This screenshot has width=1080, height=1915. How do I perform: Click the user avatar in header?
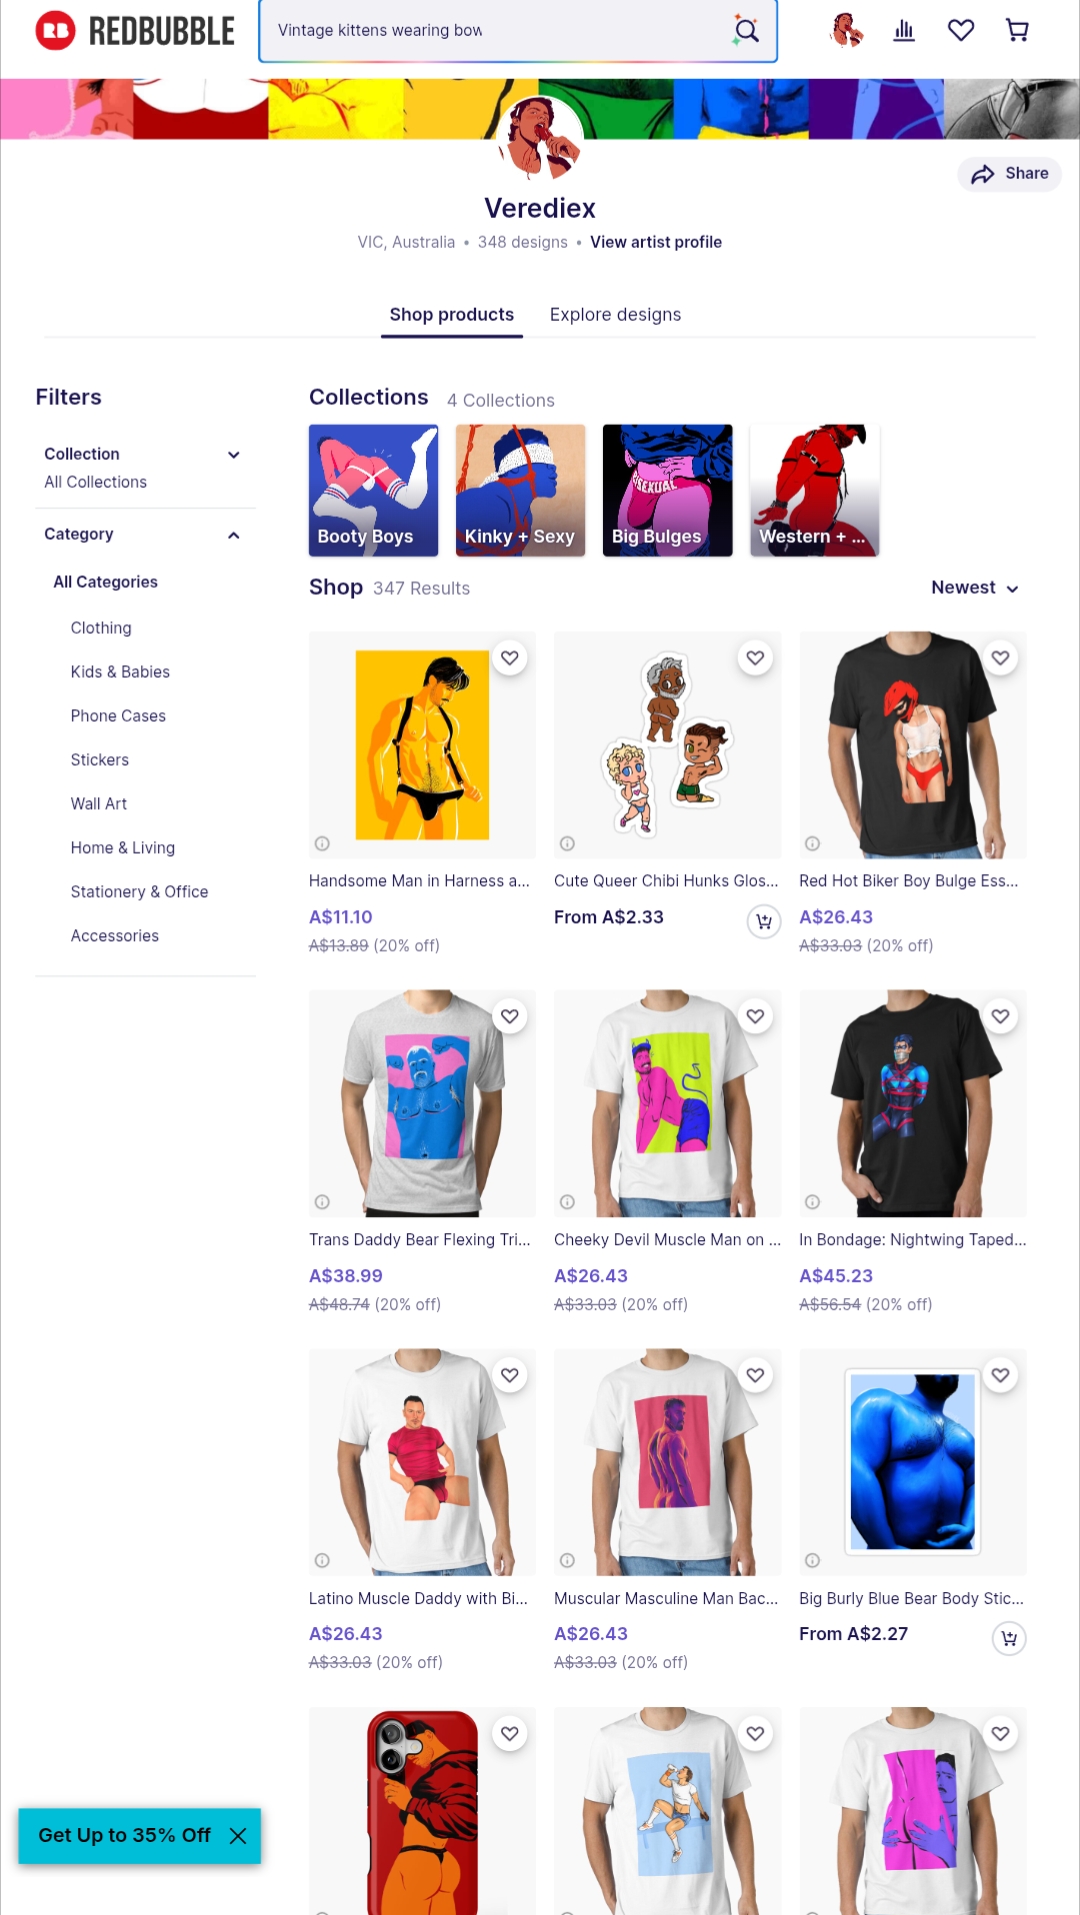point(847,31)
